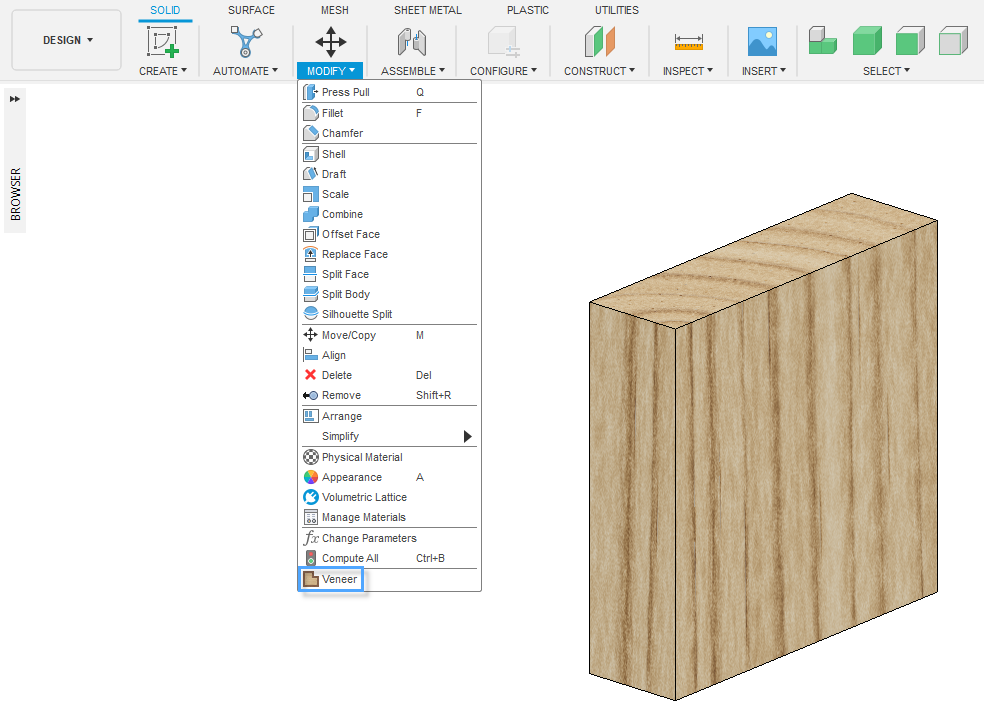The image size is (984, 717).
Task: Expand the Browser panel
Action: (x=15, y=99)
